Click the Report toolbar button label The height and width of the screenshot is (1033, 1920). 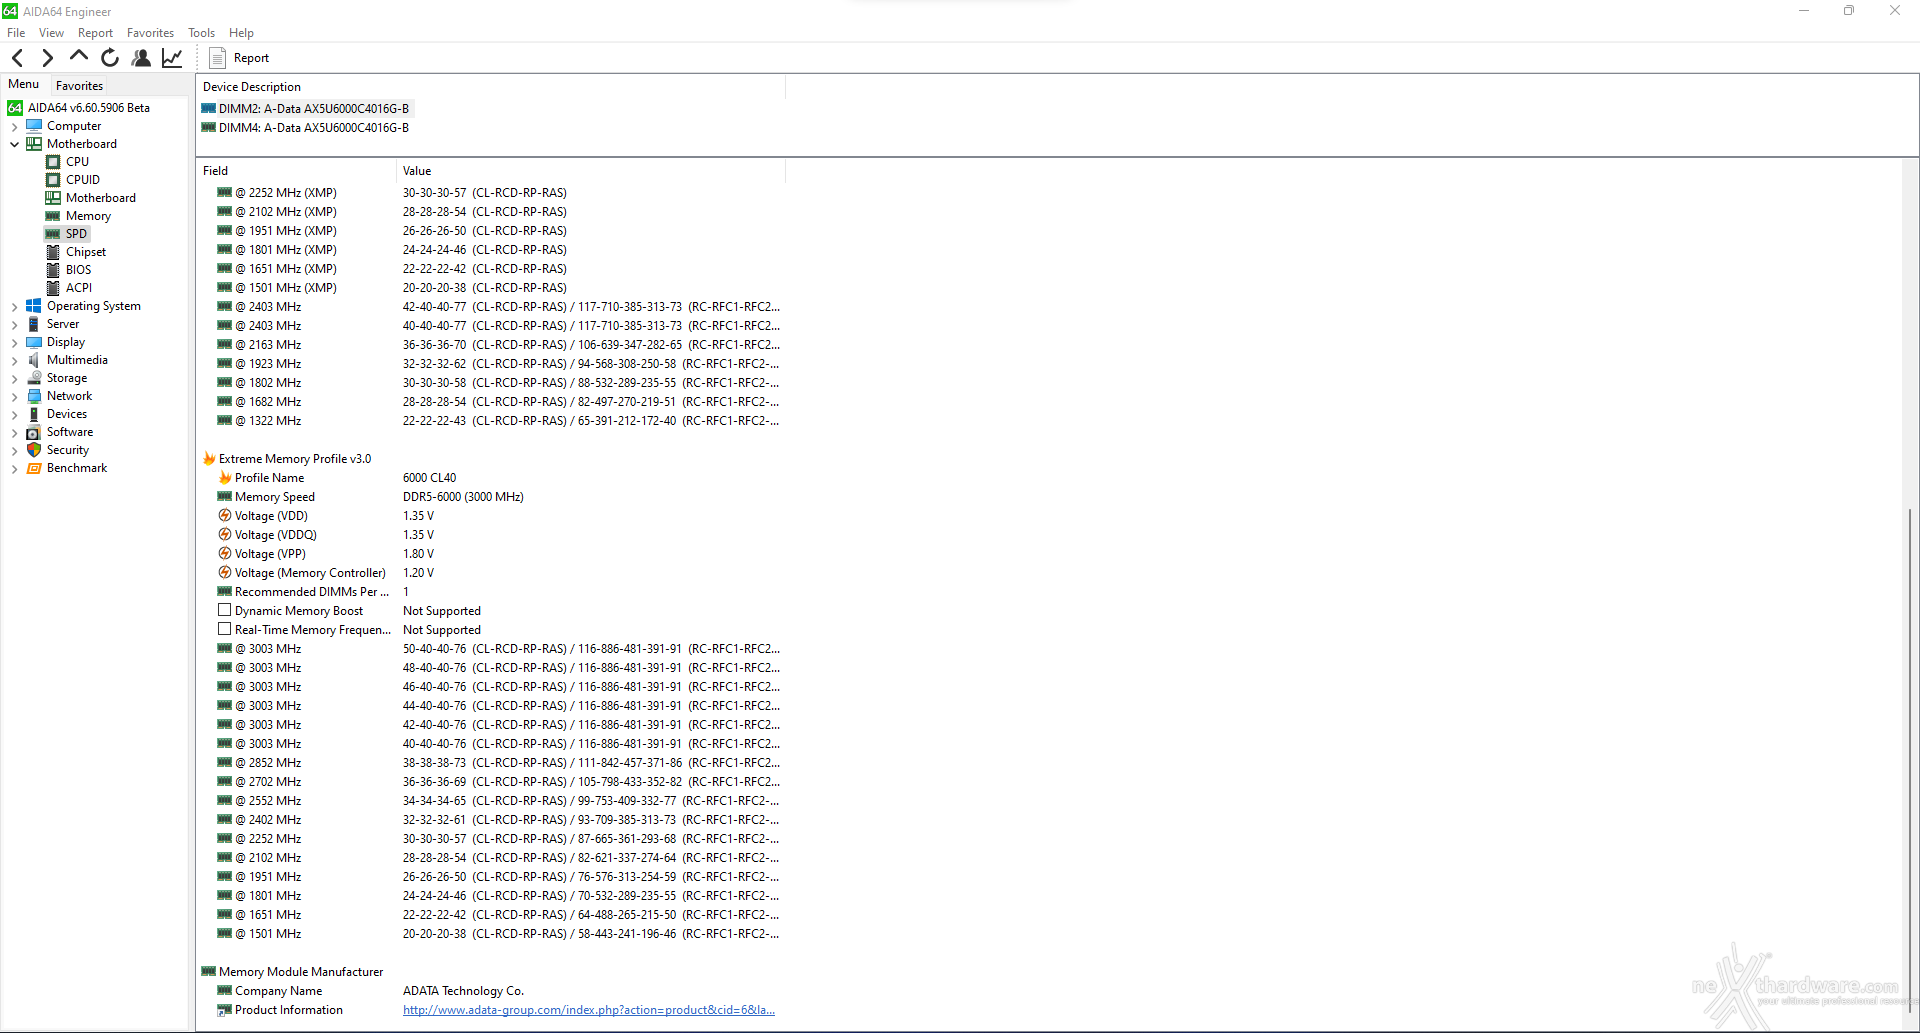[251, 58]
